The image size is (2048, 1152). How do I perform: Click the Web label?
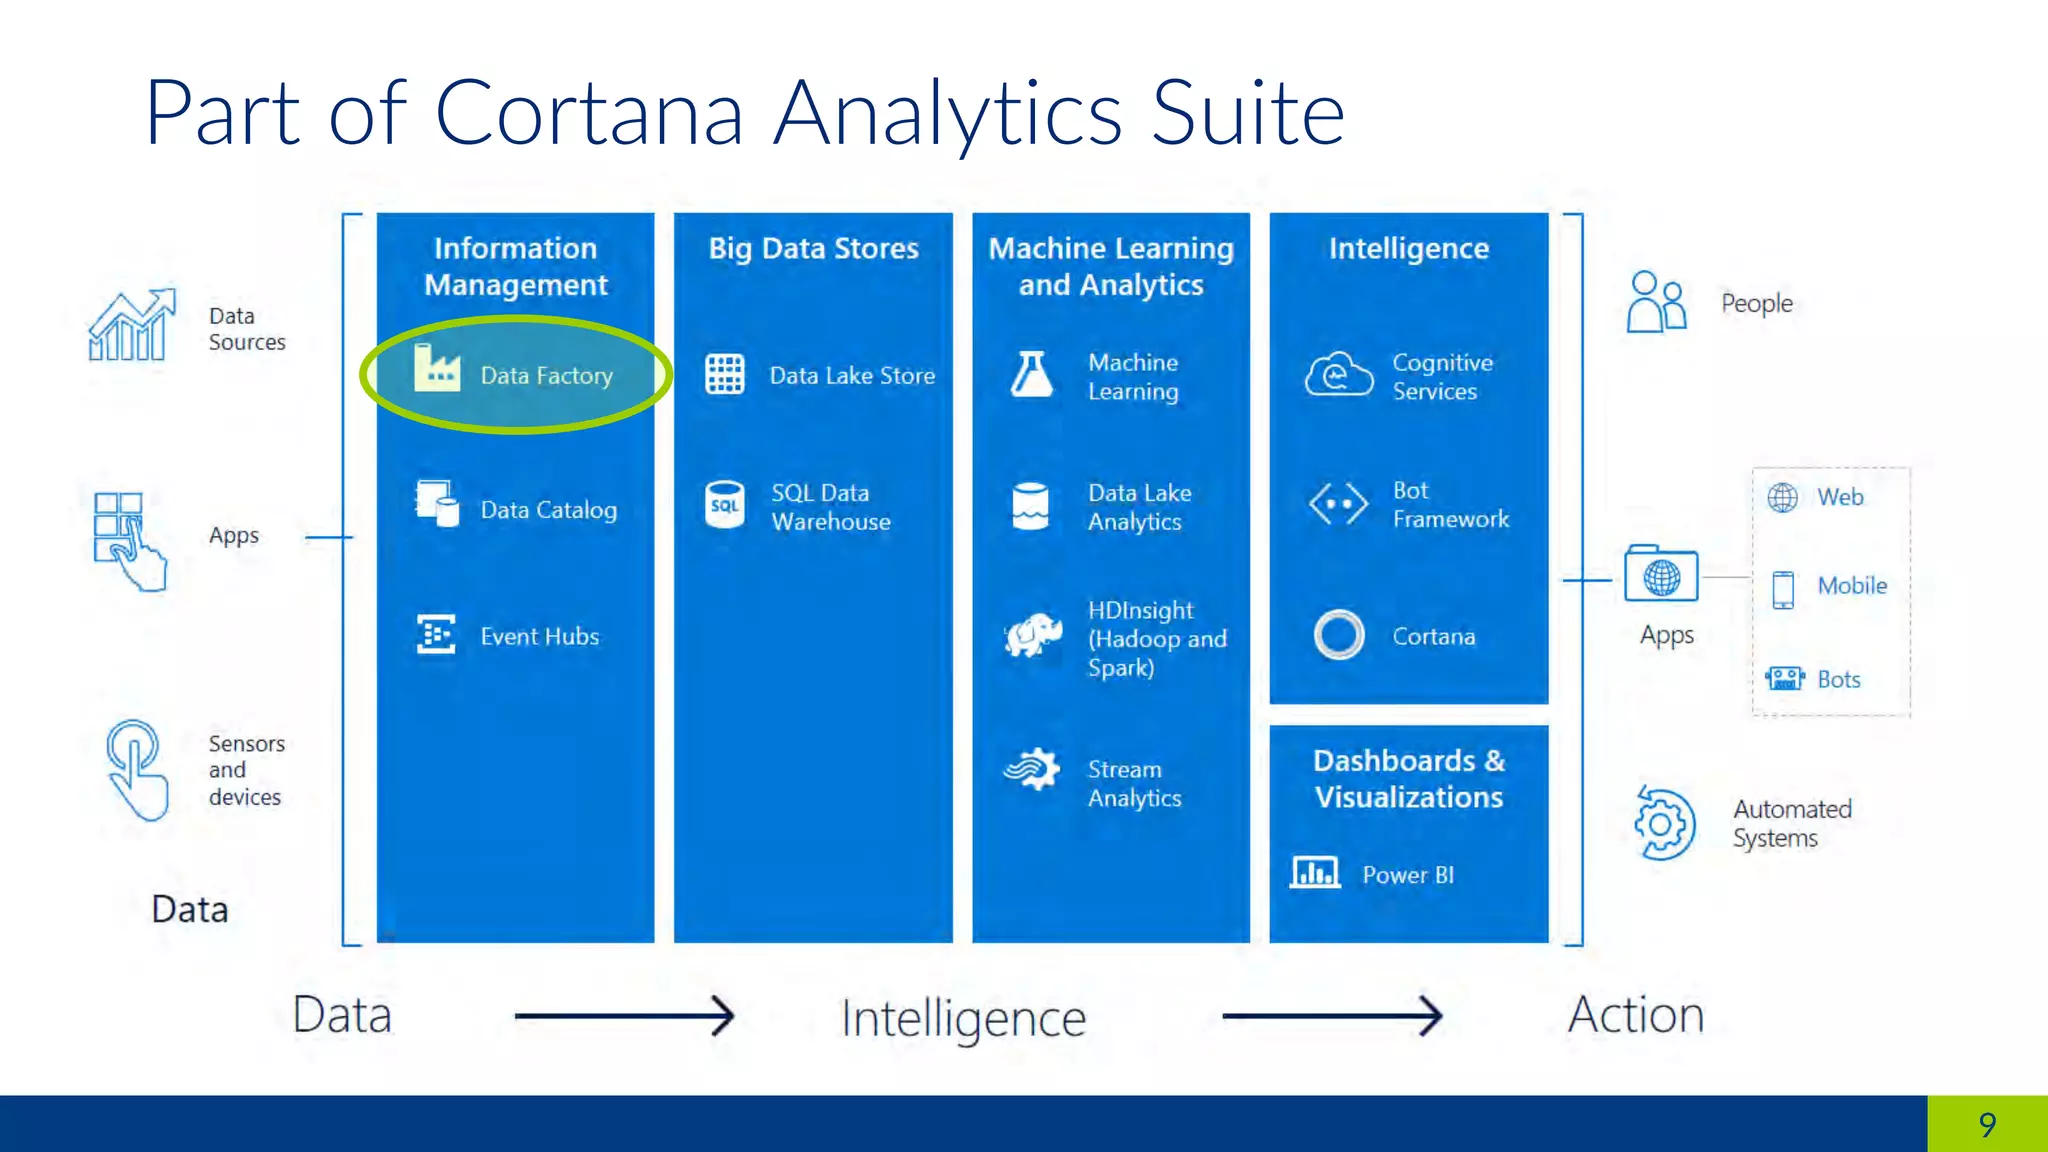coord(1840,497)
